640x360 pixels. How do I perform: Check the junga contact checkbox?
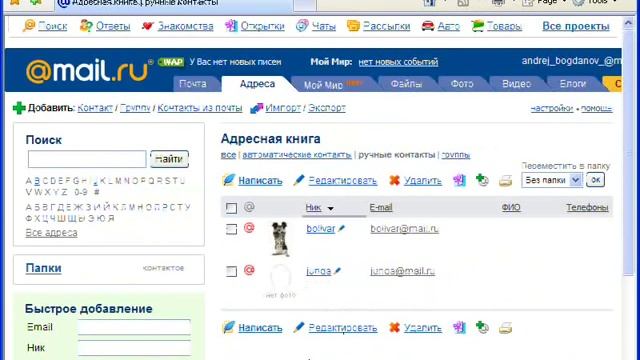(x=231, y=271)
